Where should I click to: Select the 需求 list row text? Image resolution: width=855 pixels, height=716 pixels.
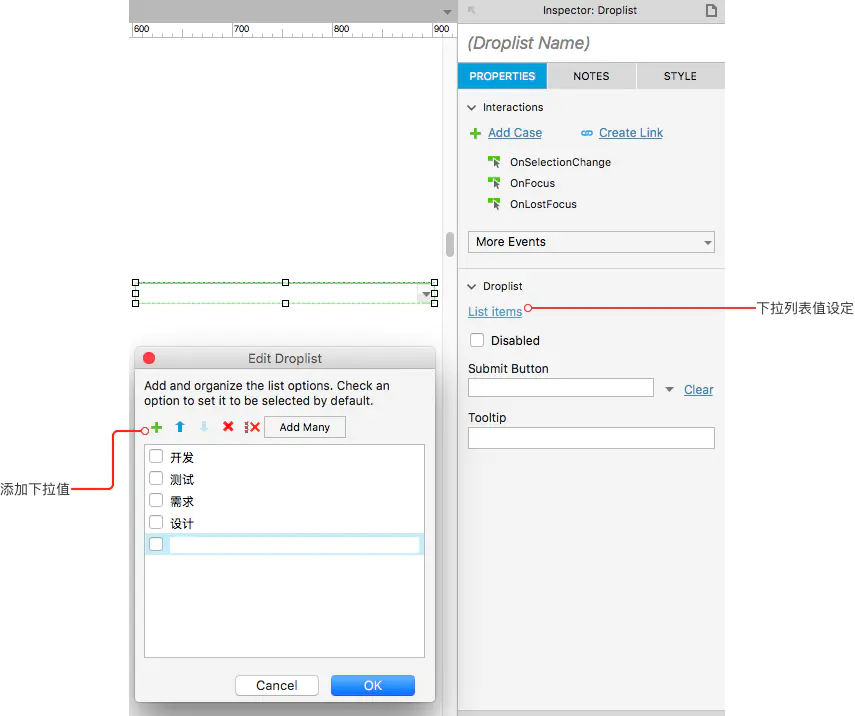(182, 502)
